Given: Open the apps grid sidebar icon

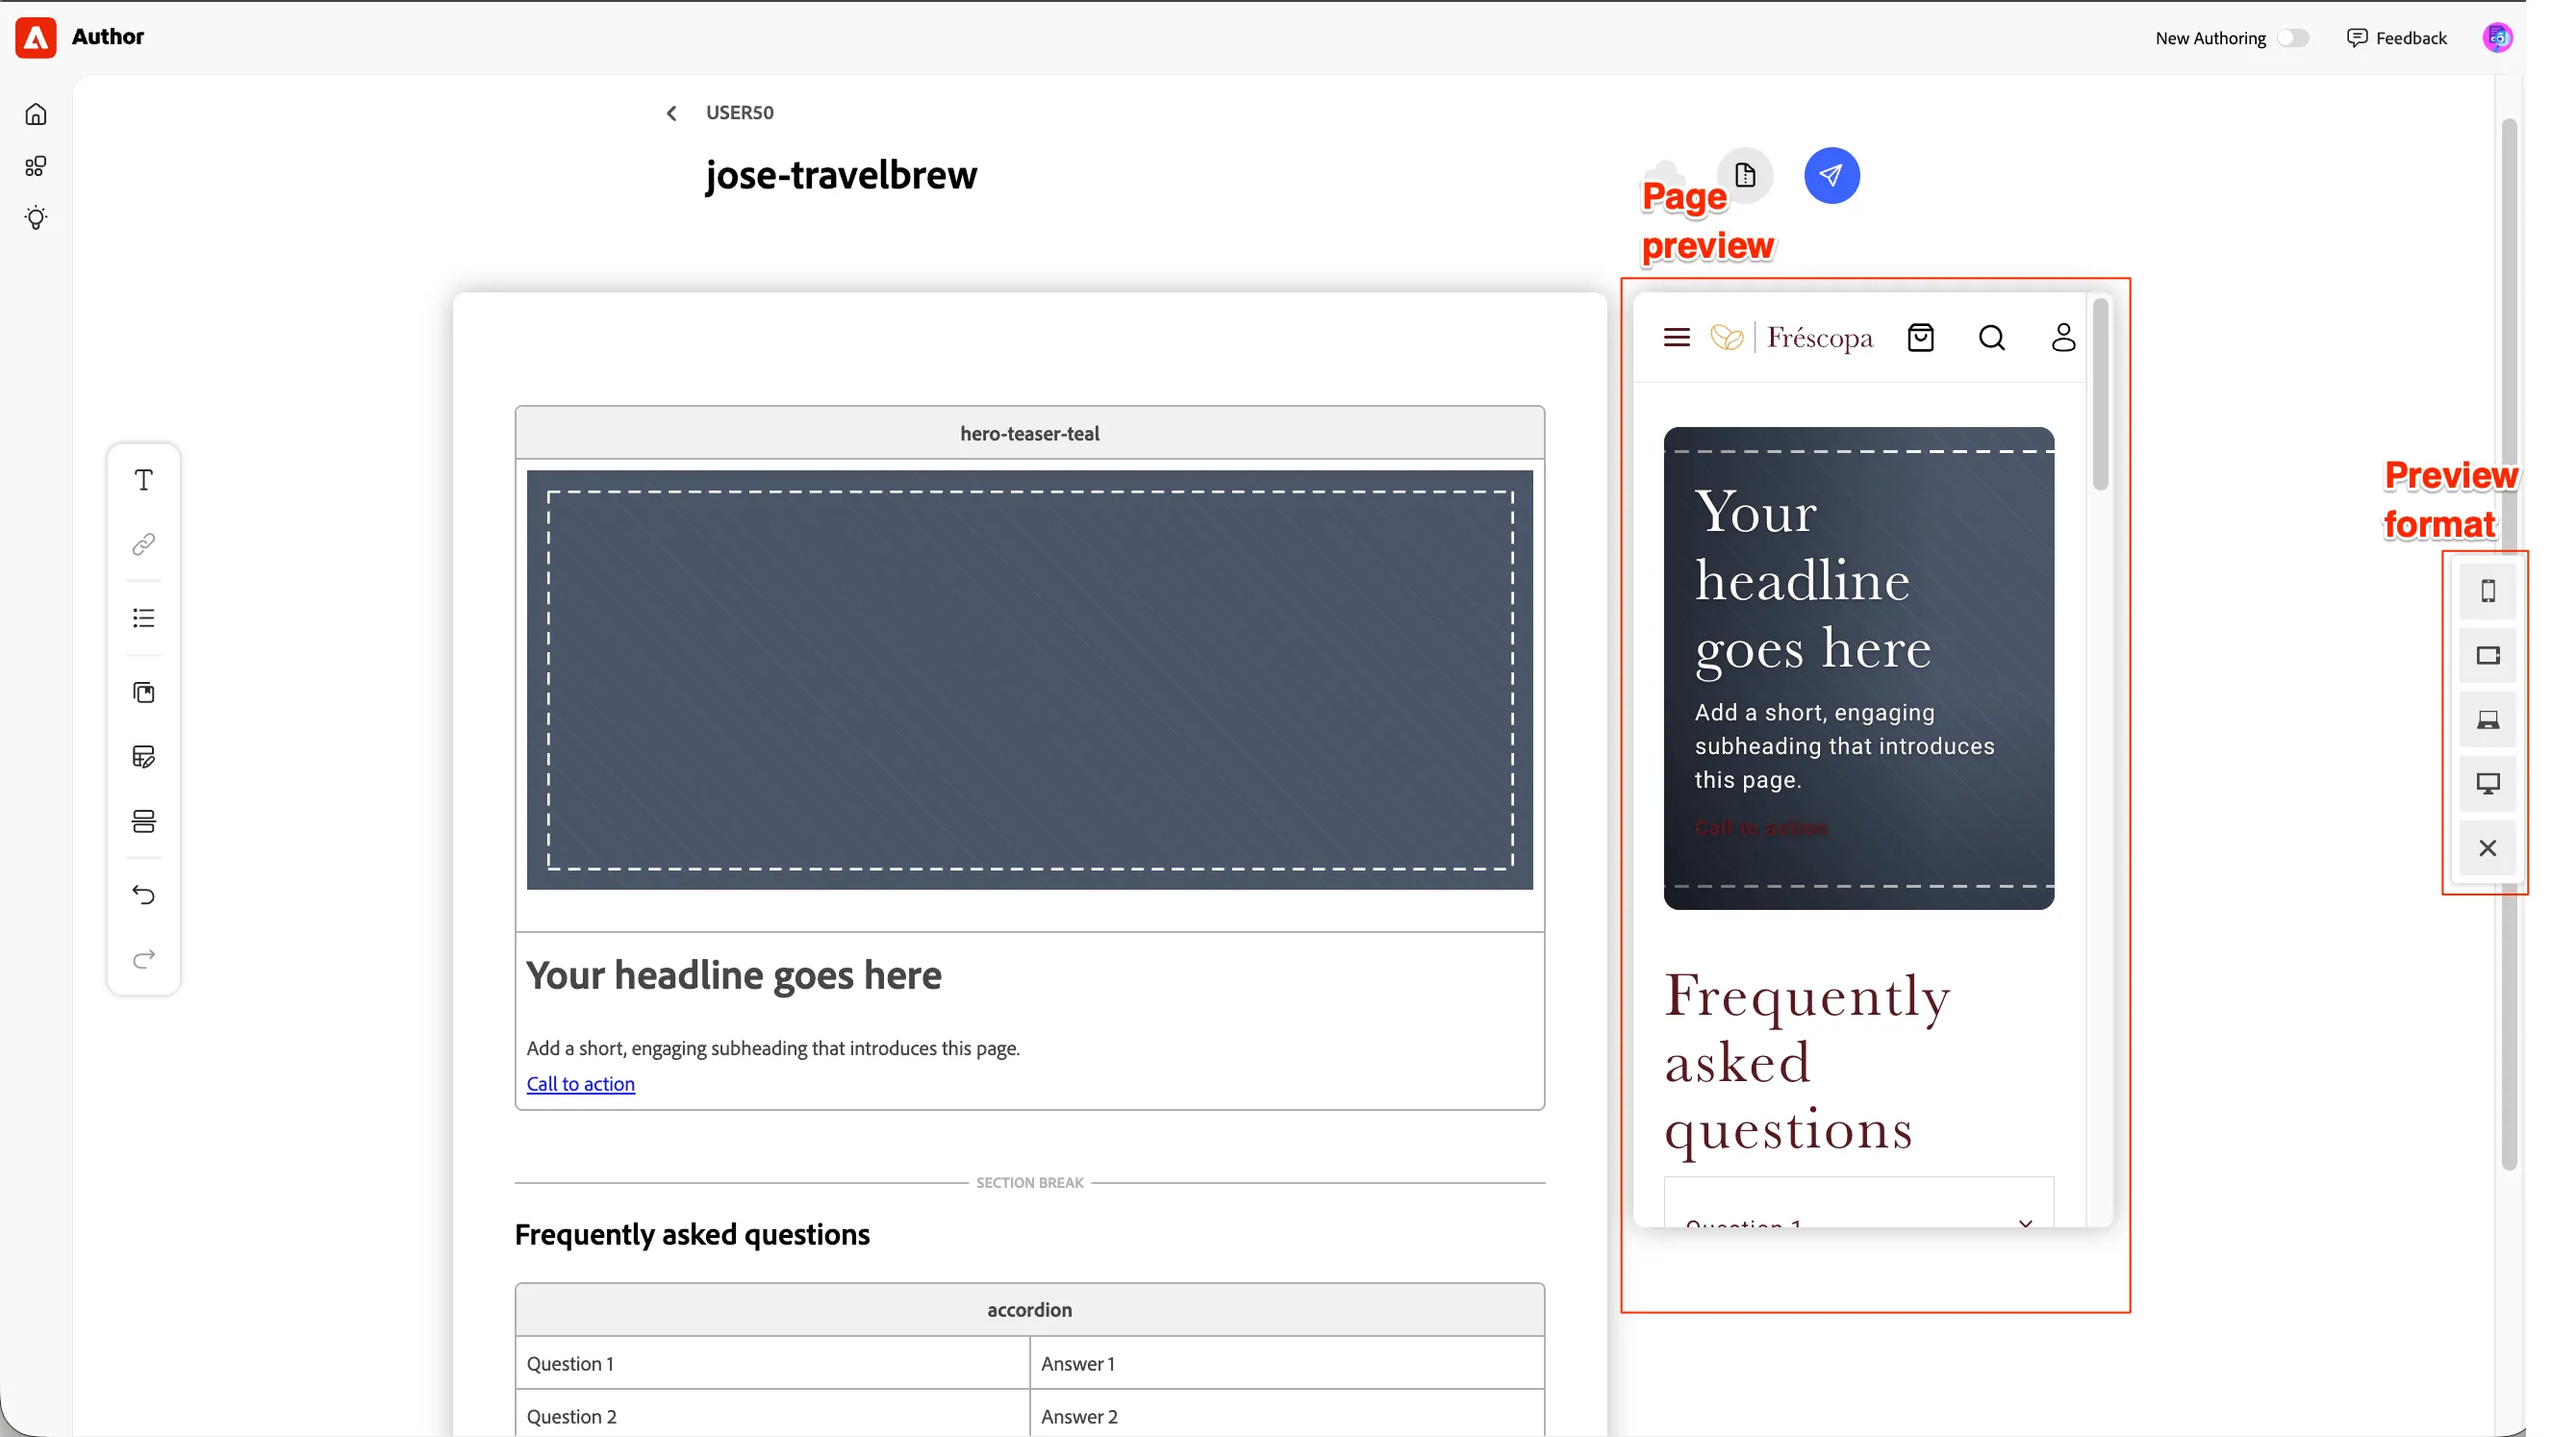Looking at the screenshot, I should (36, 166).
